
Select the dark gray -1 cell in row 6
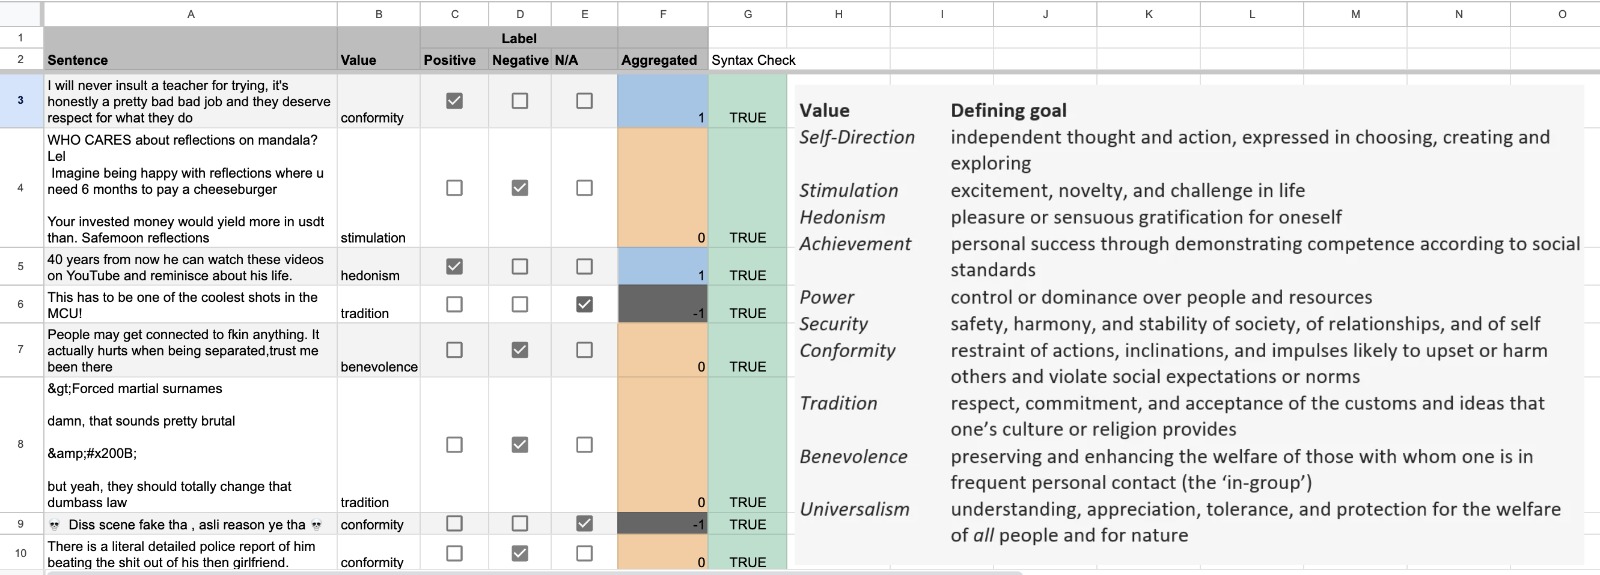click(x=662, y=304)
